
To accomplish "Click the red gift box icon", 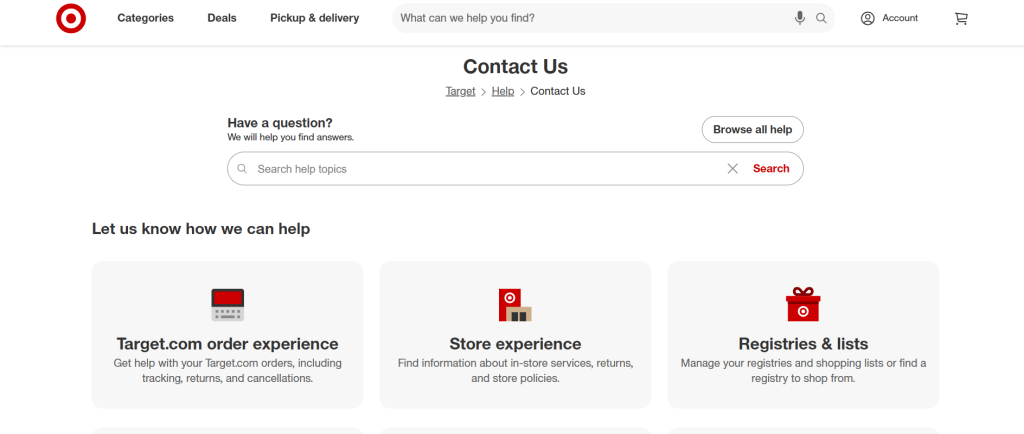I will [803, 304].
